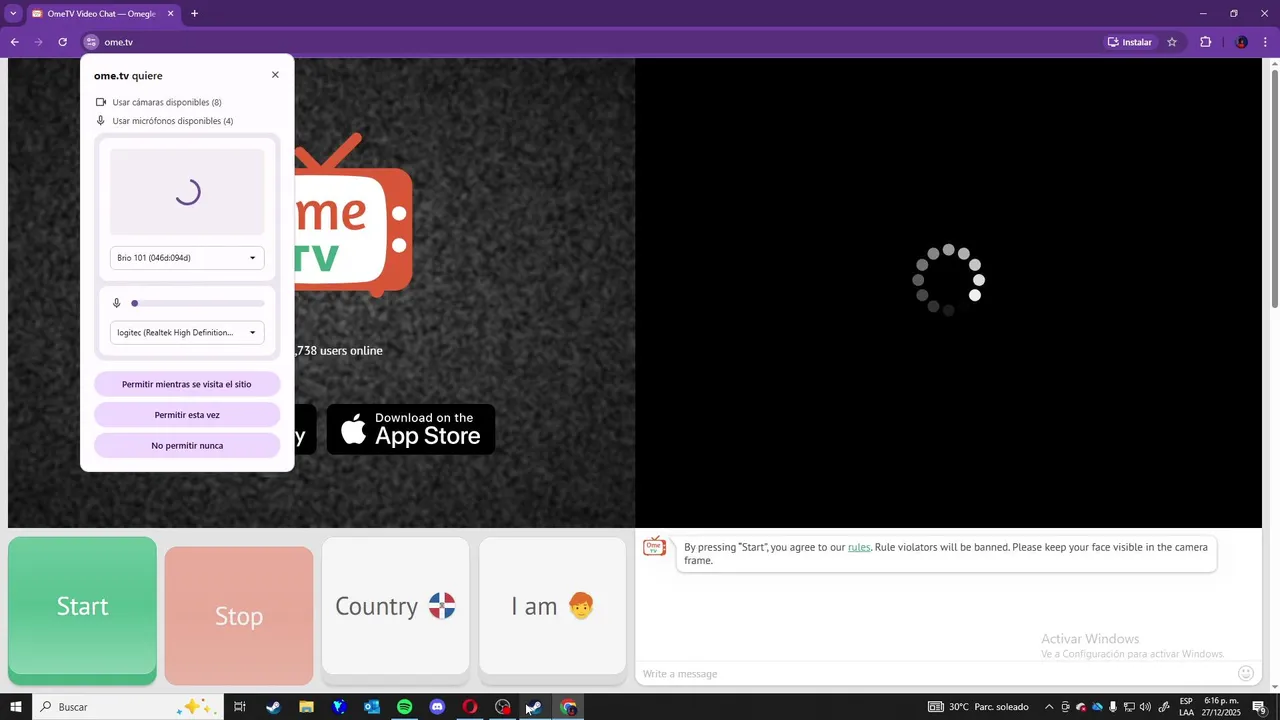Open the Windows notification center

pos(1259,707)
